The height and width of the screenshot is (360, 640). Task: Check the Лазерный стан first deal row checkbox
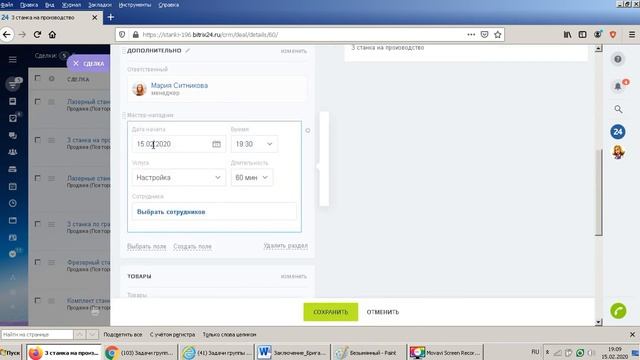pyautogui.click(x=38, y=101)
